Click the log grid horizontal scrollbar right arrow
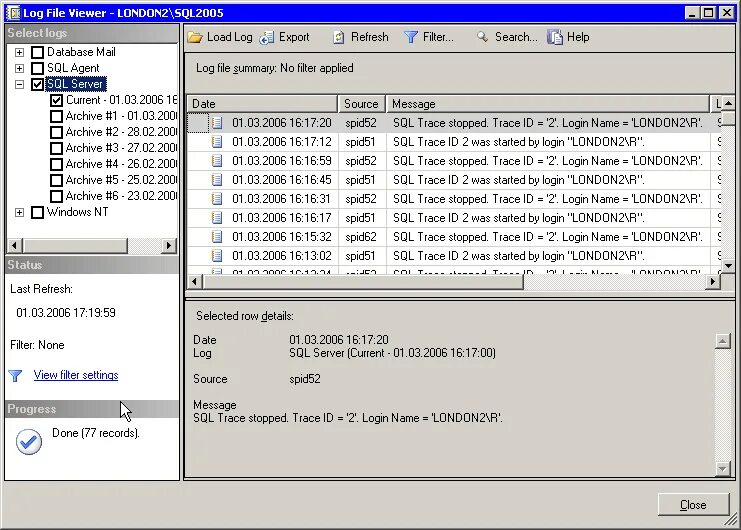This screenshot has height=530, width=741. click(713, 282)
